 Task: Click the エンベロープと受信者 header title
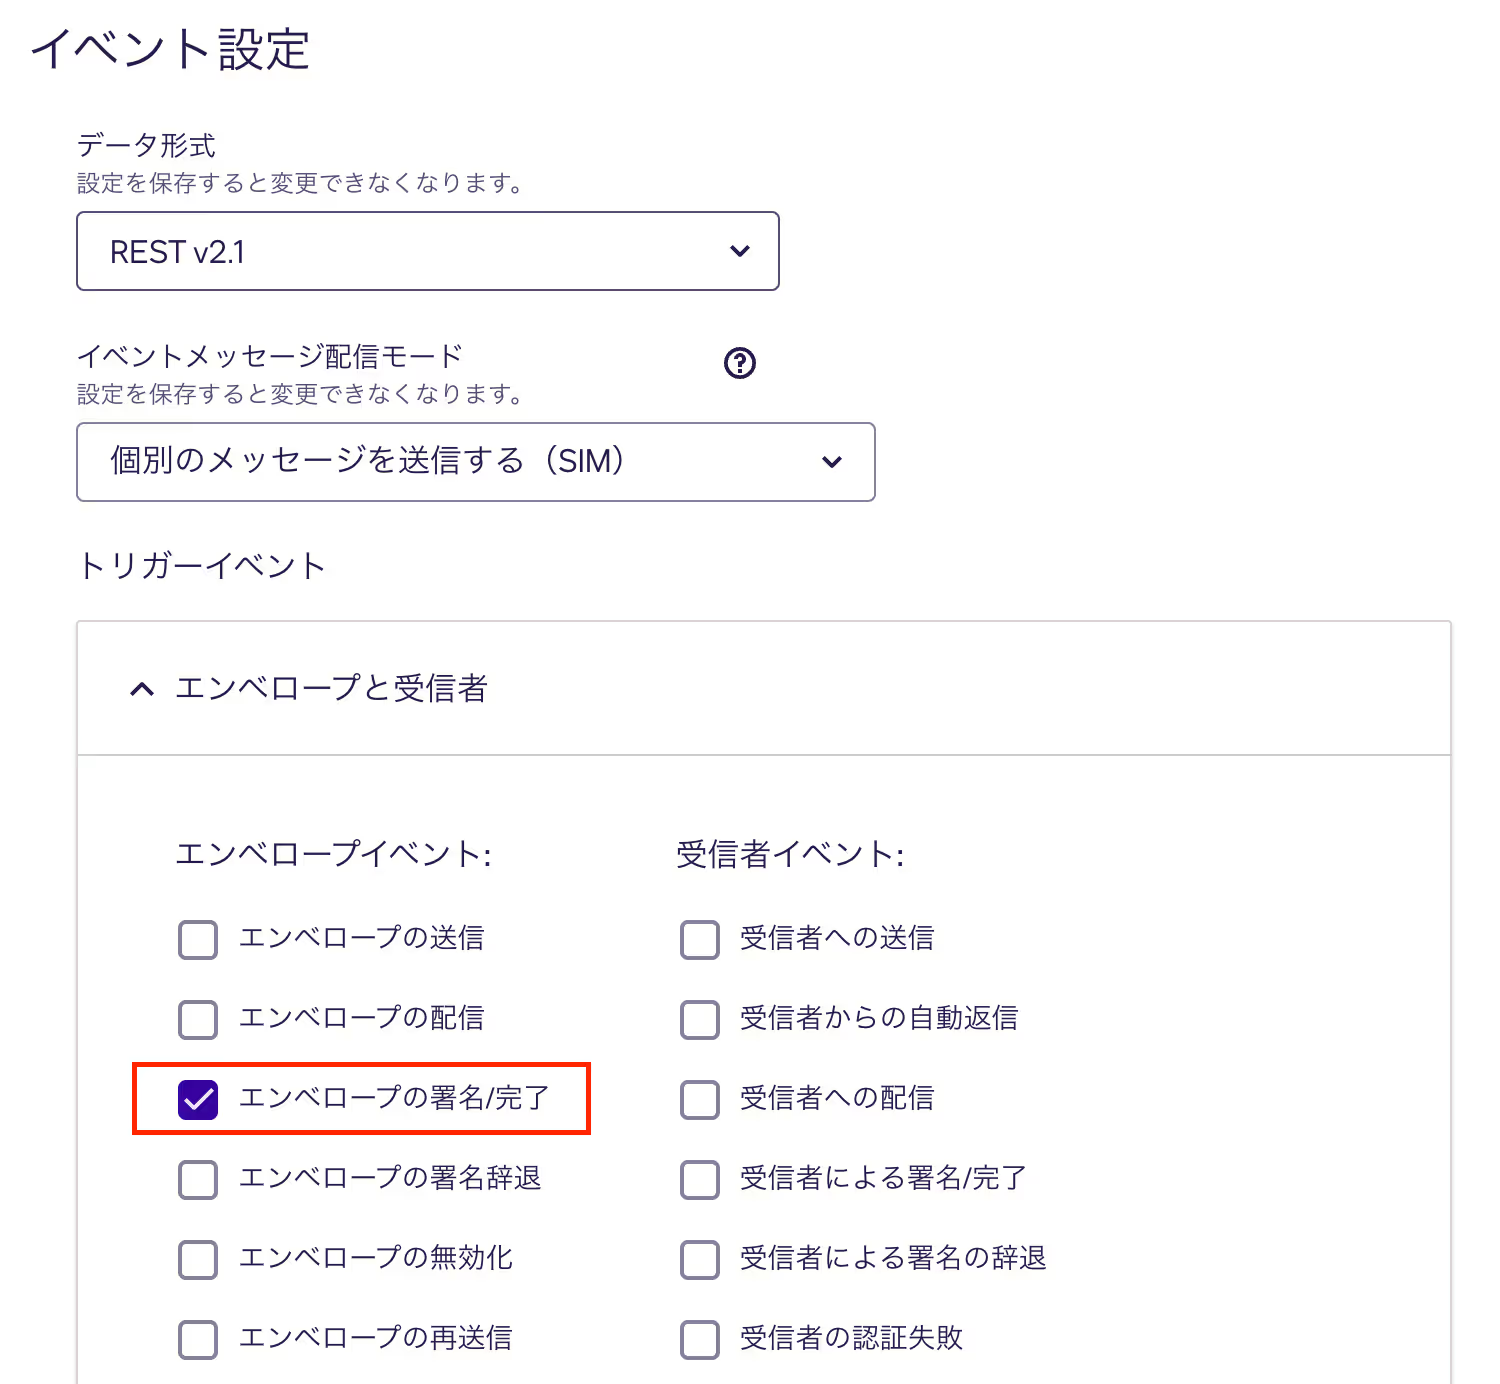331,689
